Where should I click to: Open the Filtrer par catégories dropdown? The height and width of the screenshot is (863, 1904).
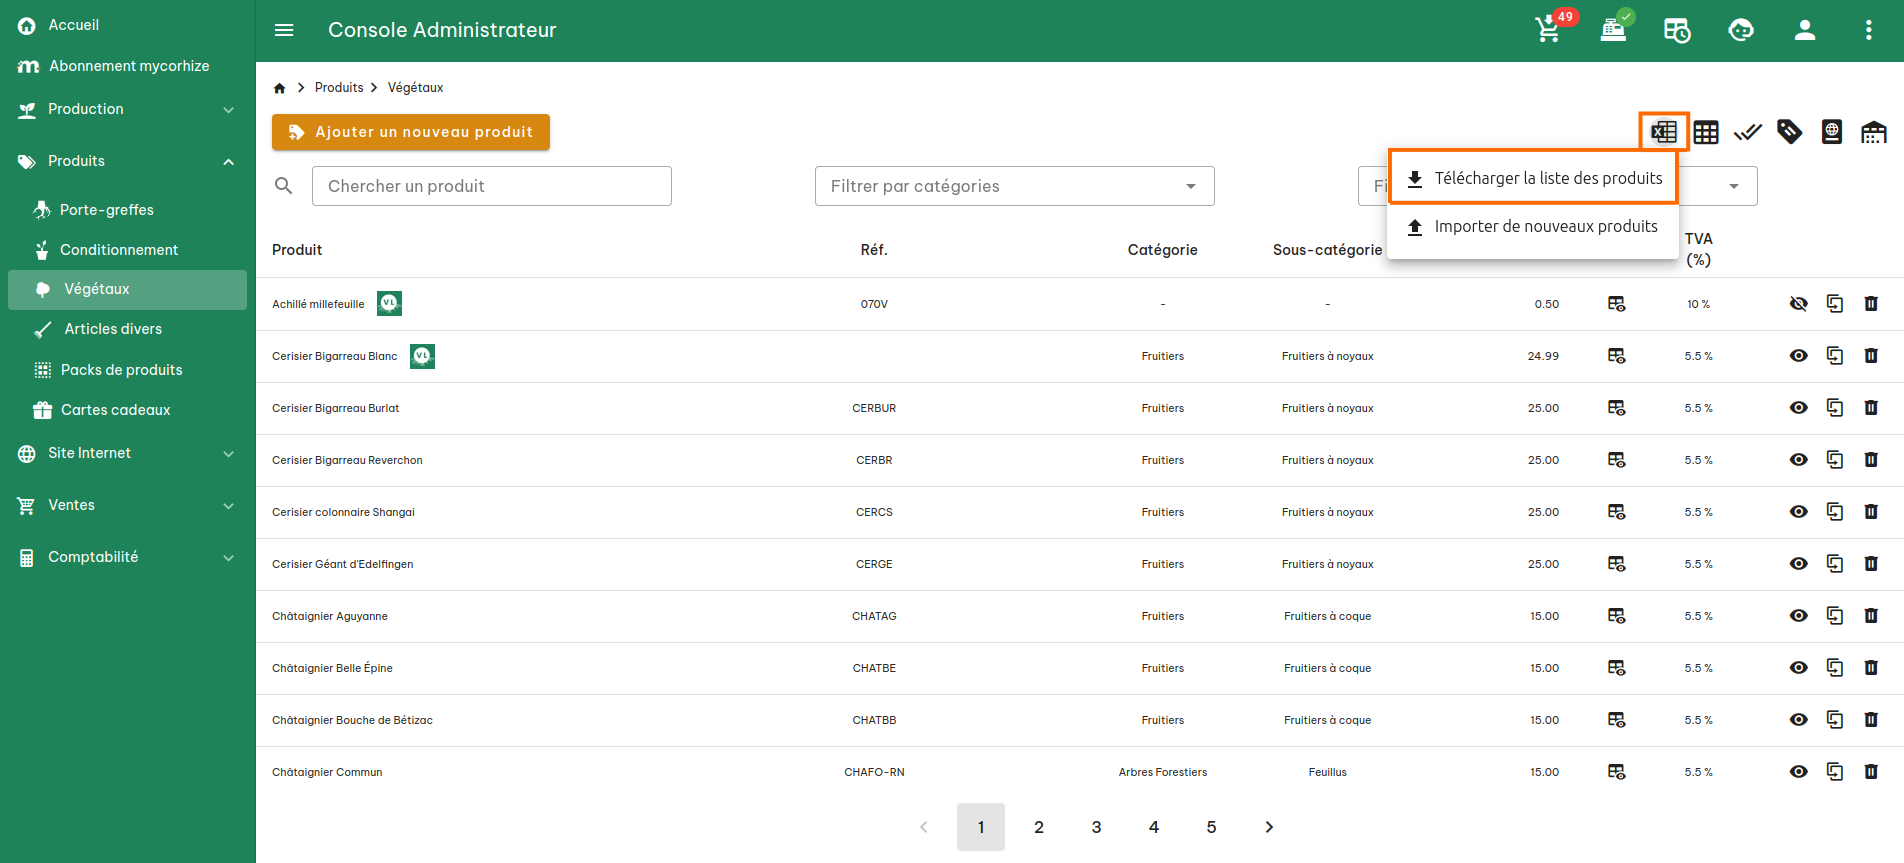pos(1014,186)
